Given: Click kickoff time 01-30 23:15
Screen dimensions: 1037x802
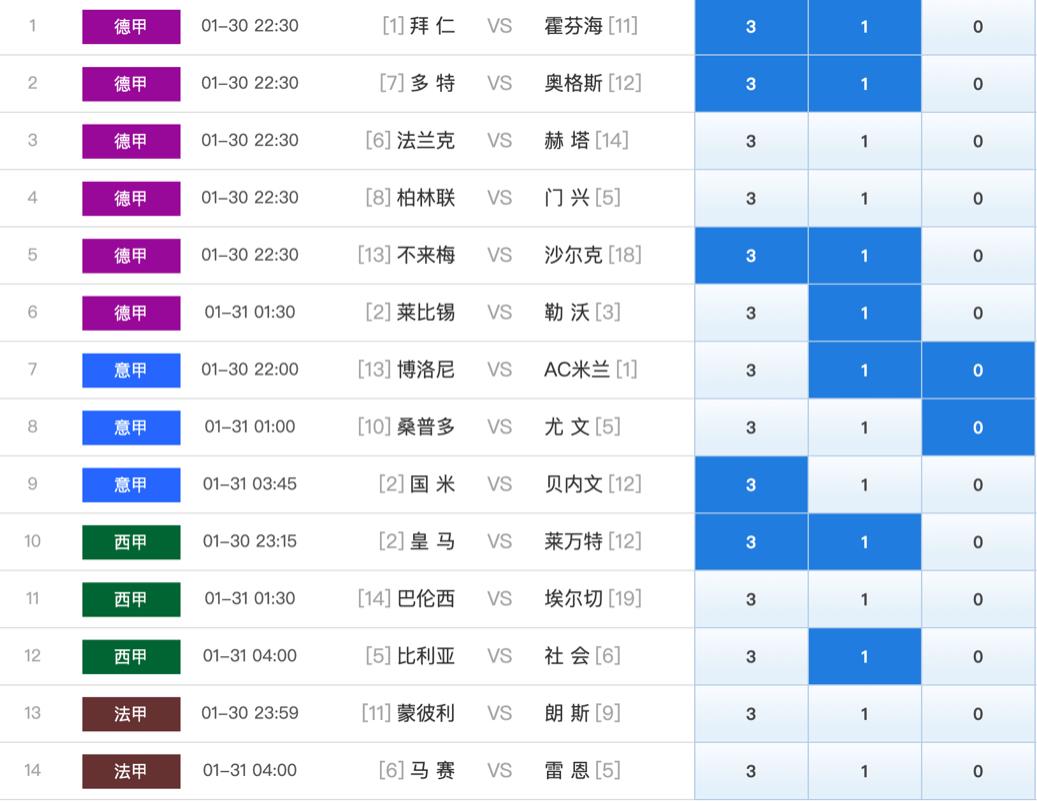Looking at the screenshot, I should (x=249, y=541).
